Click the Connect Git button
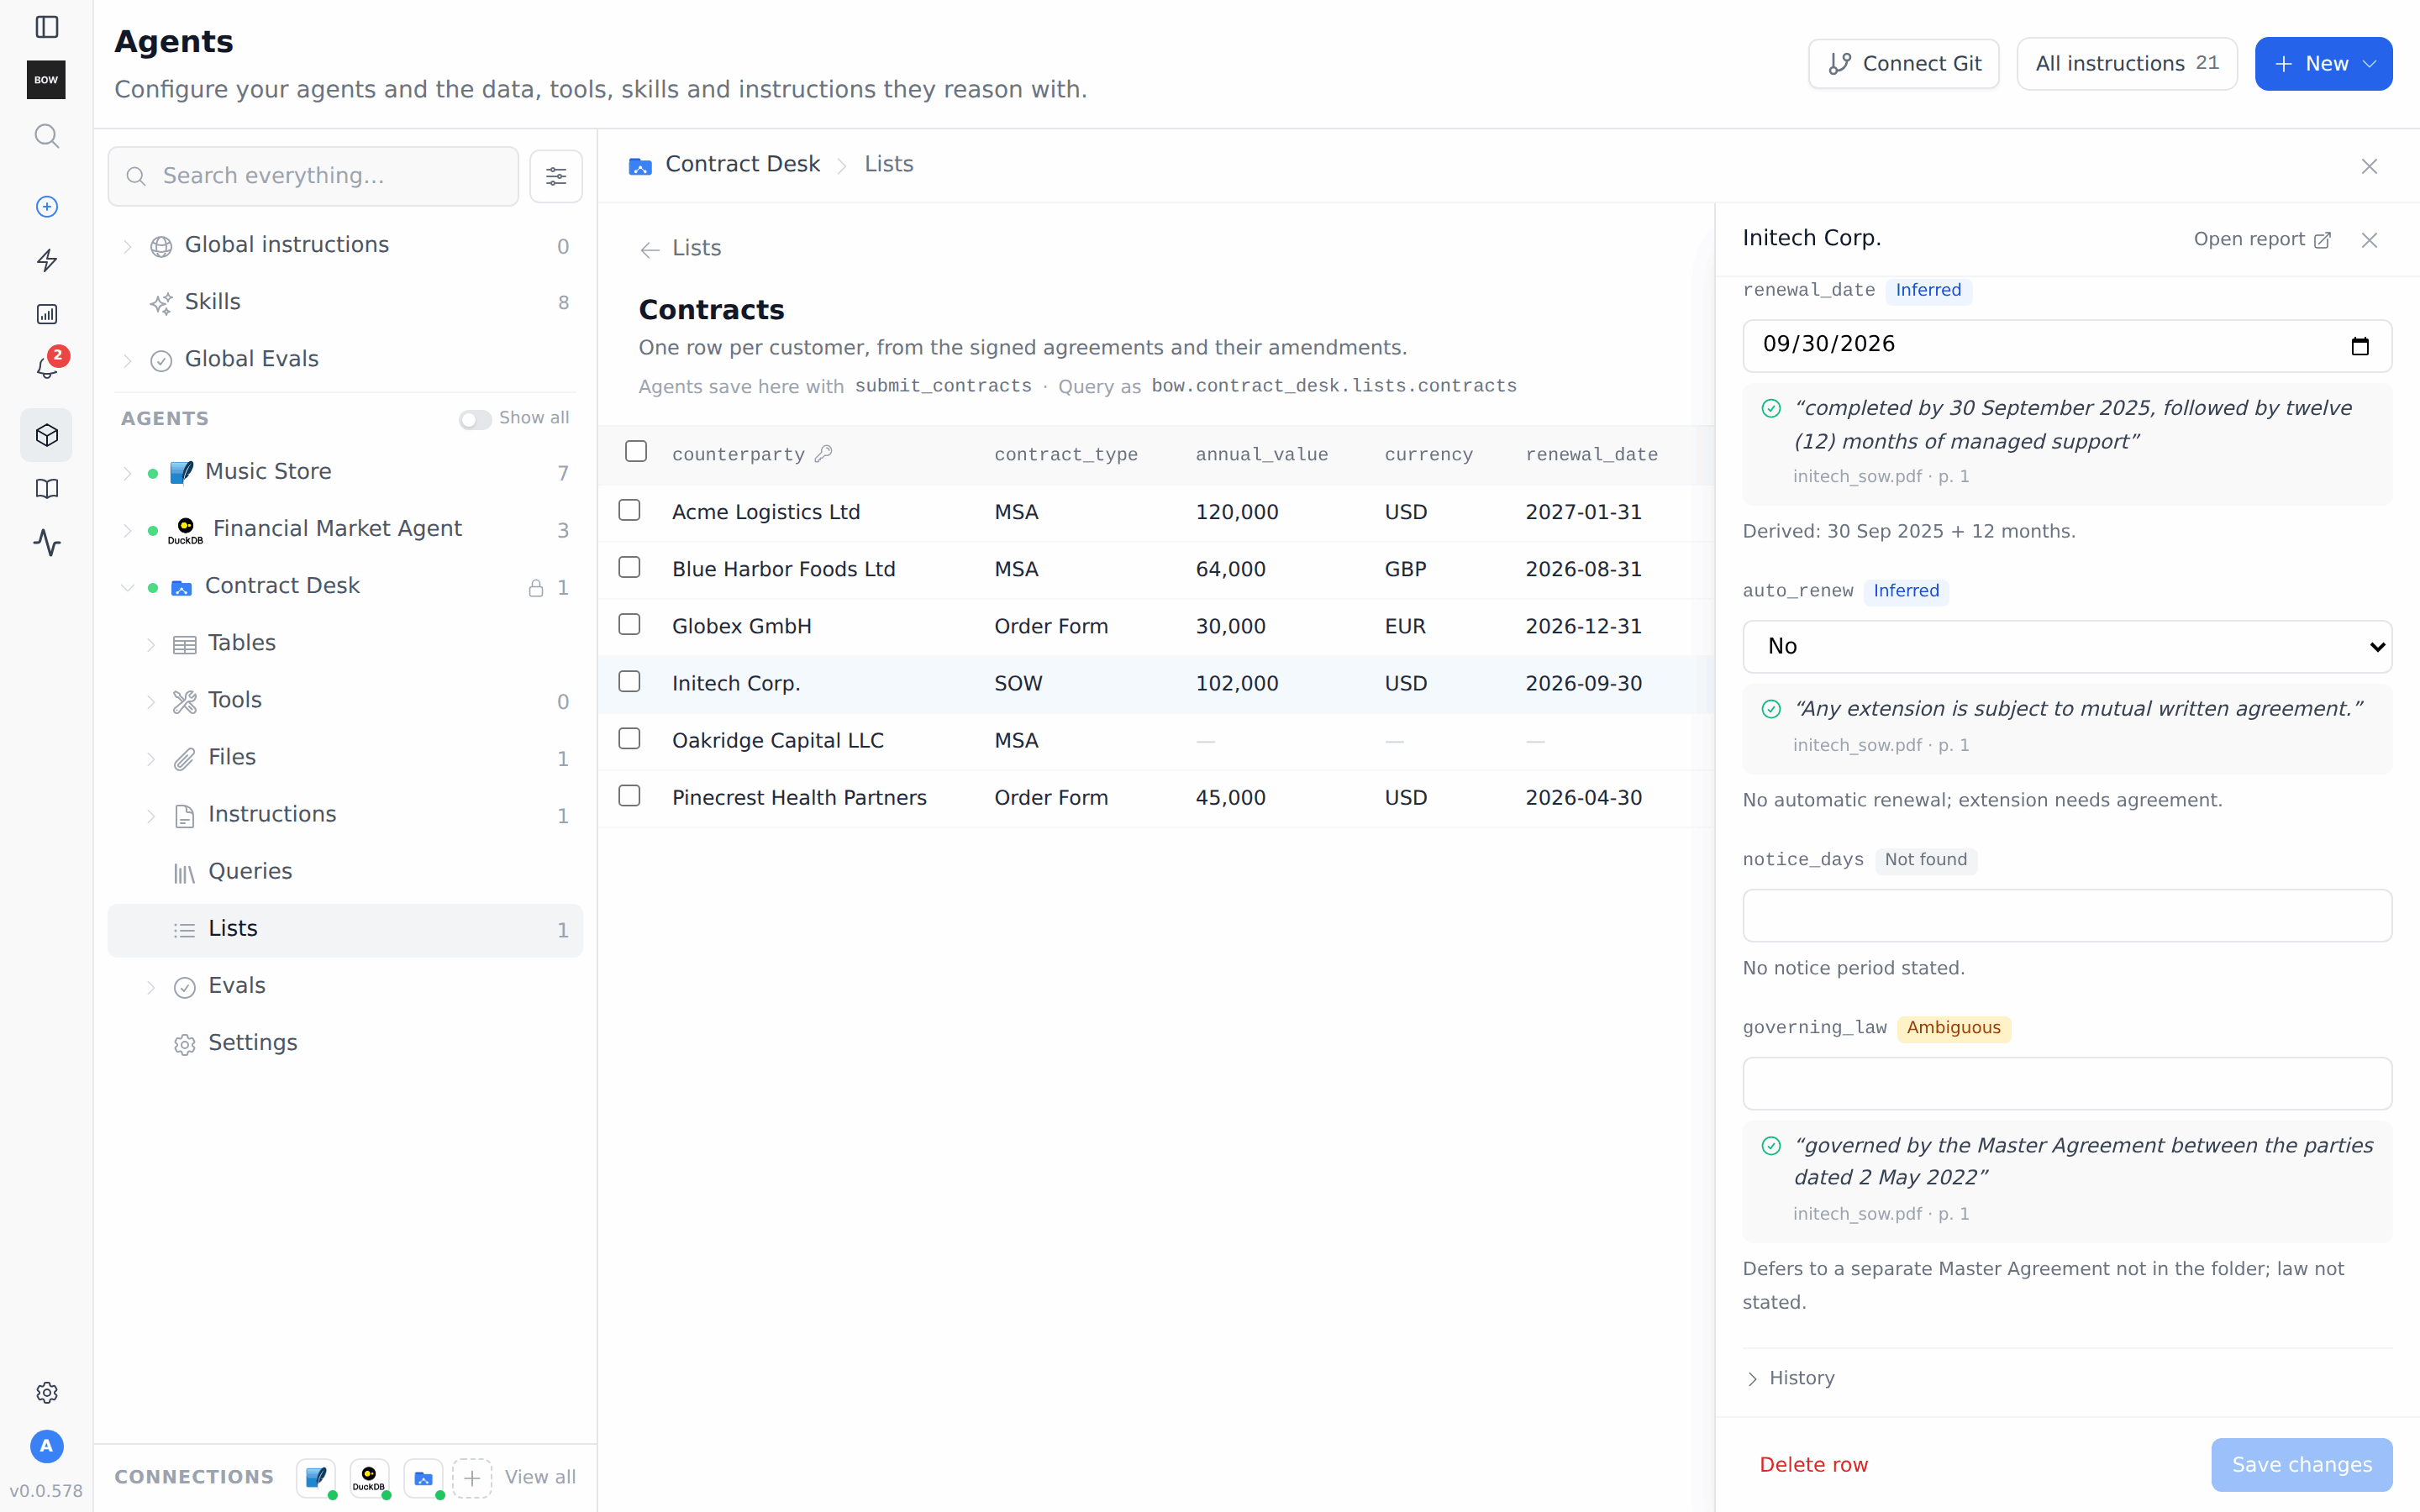Screen dimensions: 2420x1512 [1903, 64]
